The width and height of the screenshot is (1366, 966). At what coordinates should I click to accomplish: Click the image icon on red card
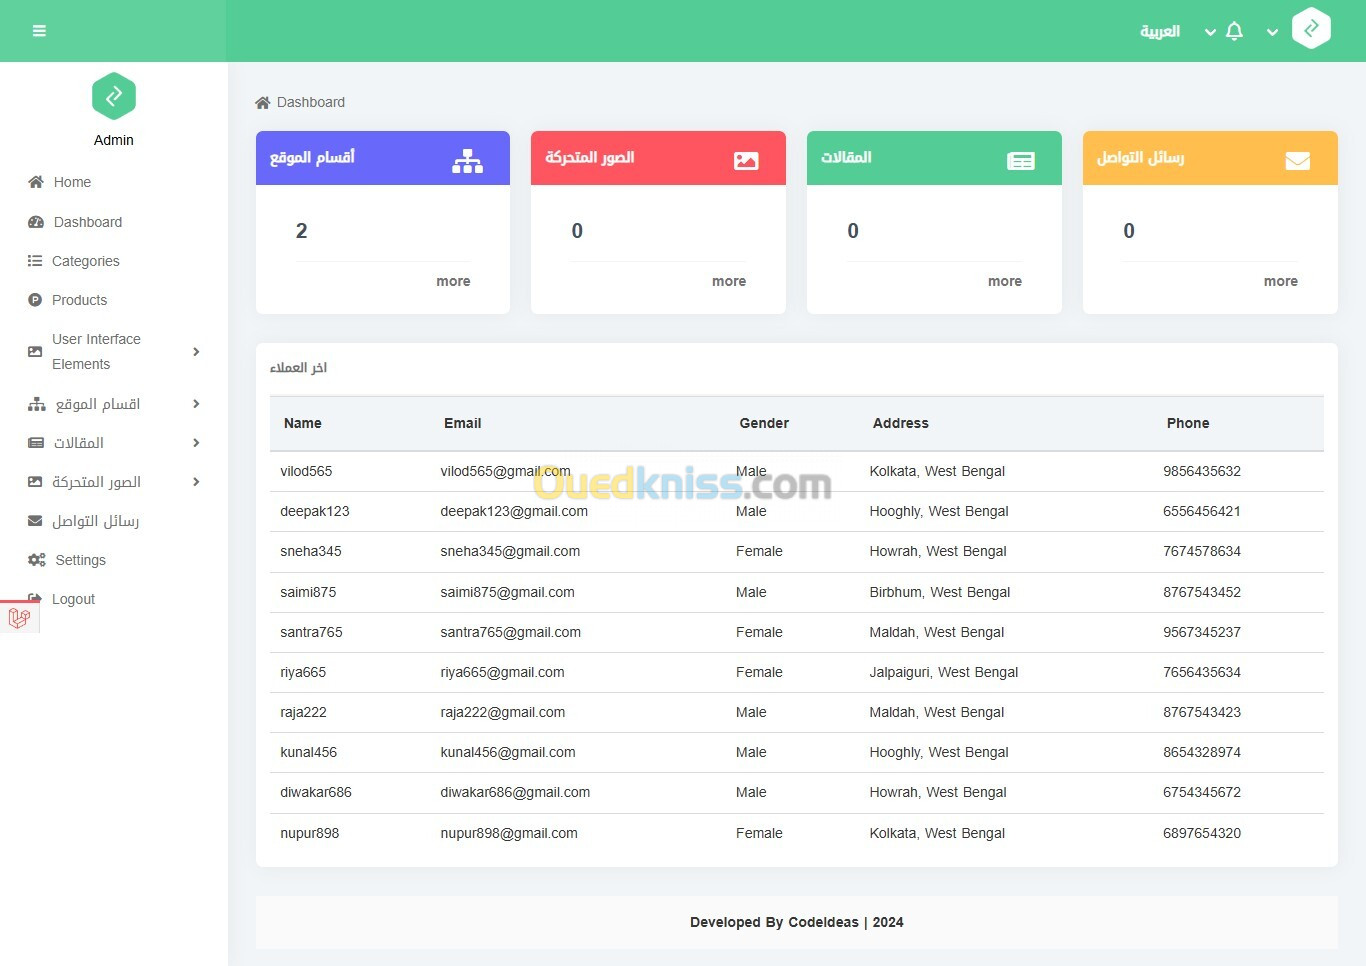point(746,161)
